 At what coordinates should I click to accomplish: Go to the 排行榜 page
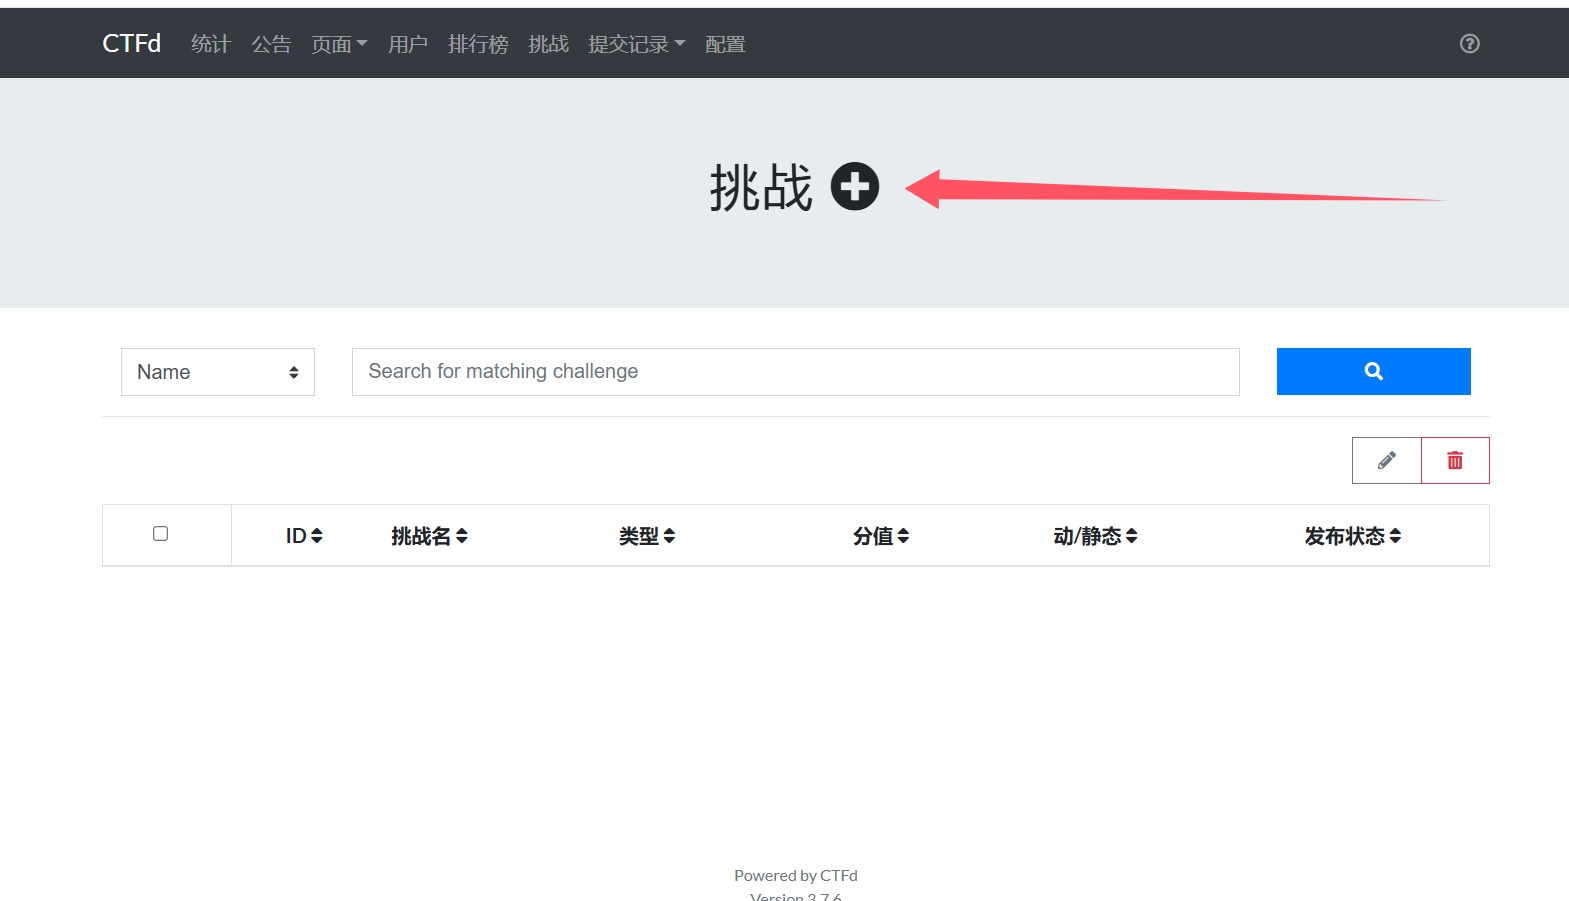(x=478, y=44)
